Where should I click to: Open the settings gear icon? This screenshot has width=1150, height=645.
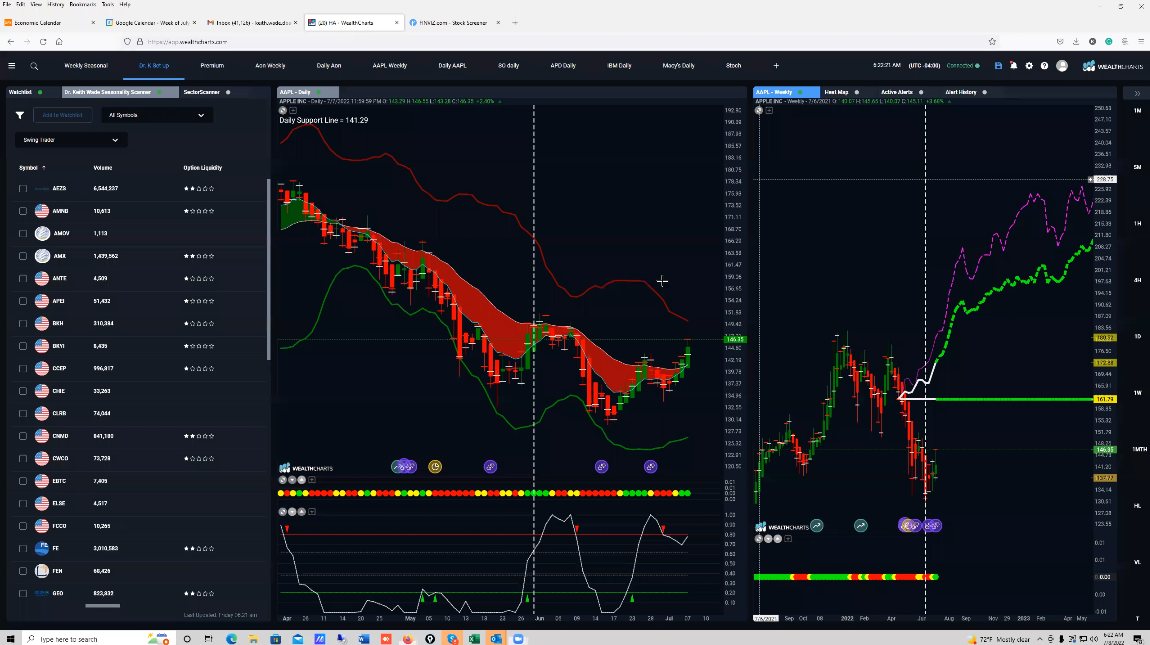click(1029, 66)
